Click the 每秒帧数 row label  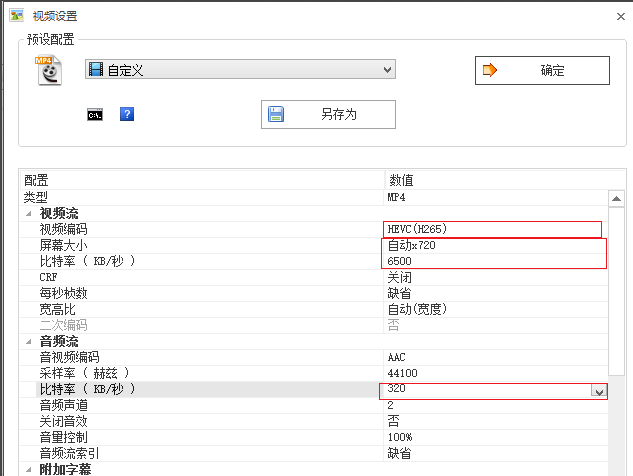63,294
